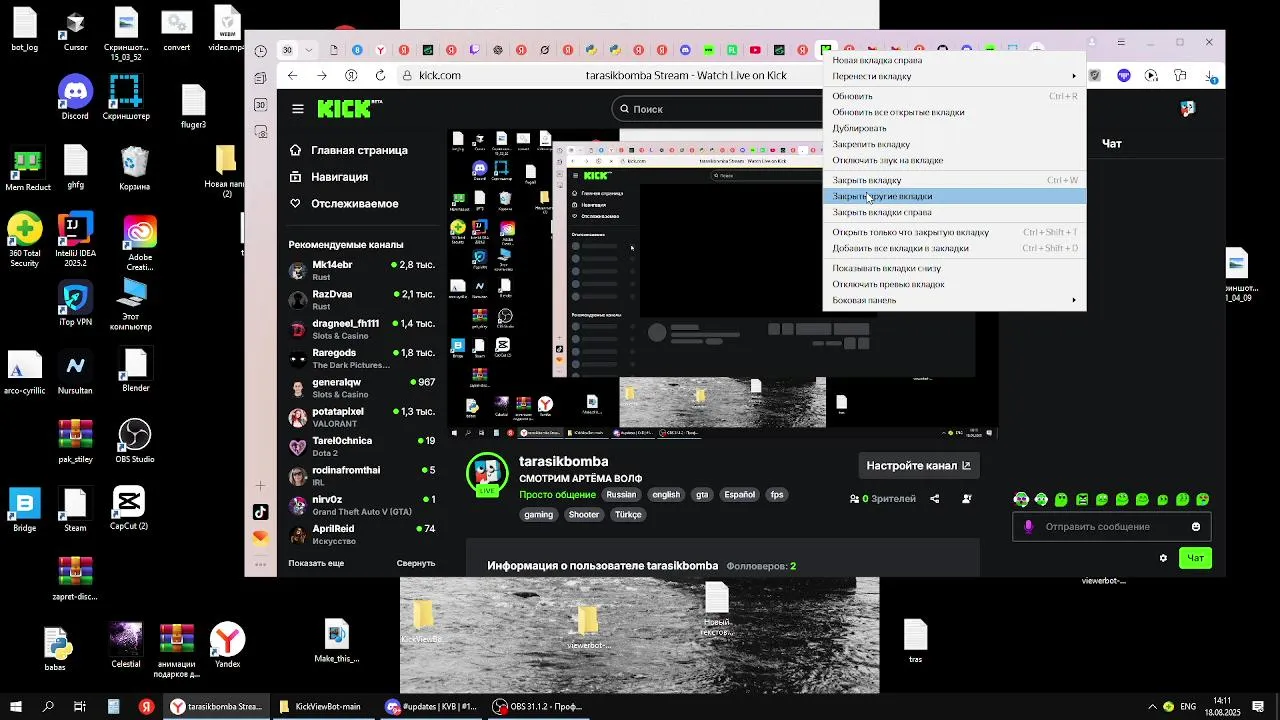This screenshot has height=720, width=1280.
Task: Select 'Закрепить вкладку' menu item
Action: [x=954, y=144]
